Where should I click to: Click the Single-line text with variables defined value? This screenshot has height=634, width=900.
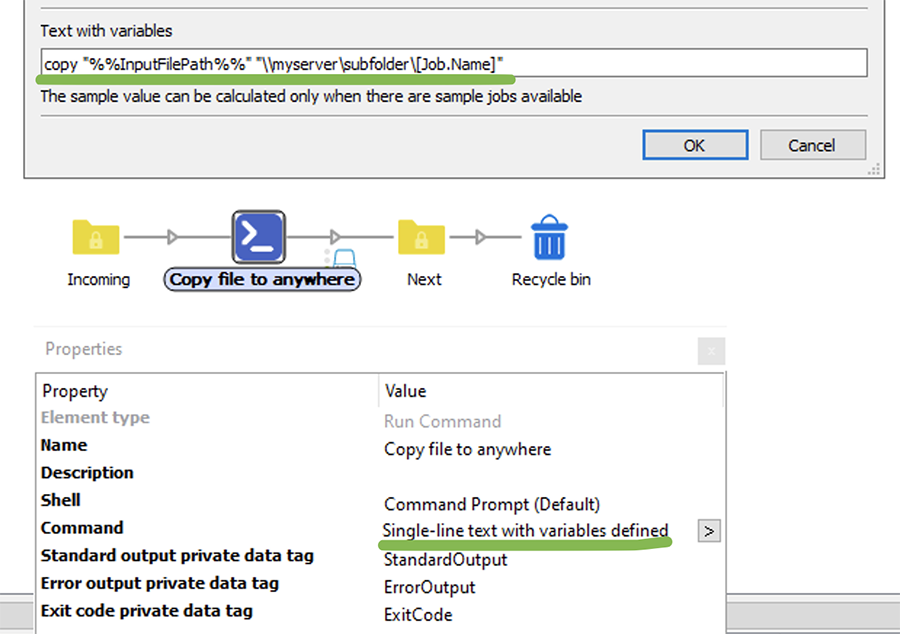[525, 530]
